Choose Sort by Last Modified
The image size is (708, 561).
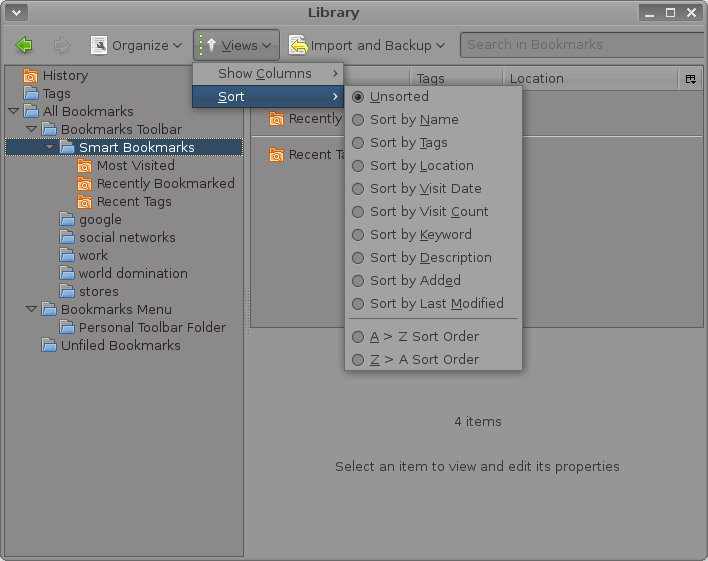tap(433, 304)
